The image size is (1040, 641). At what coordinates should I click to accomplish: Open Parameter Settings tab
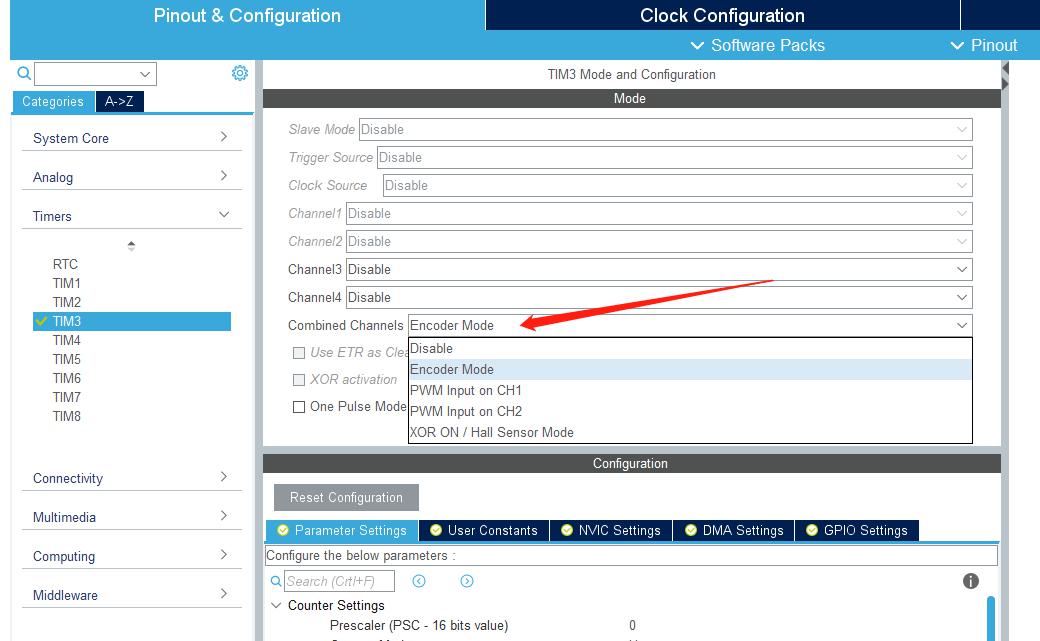coord(342,530)
